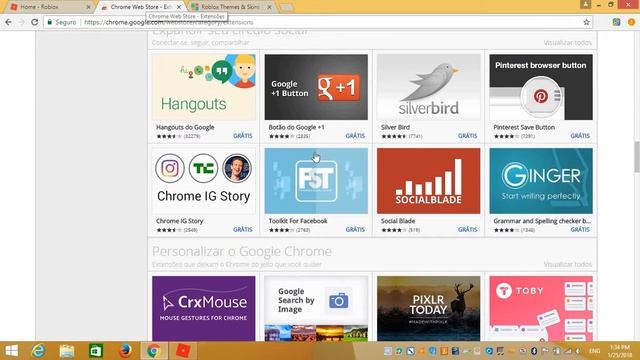Open the Google Search by Image thumbnail
Viewport: 640px width, 360px height.
(316, 309)
